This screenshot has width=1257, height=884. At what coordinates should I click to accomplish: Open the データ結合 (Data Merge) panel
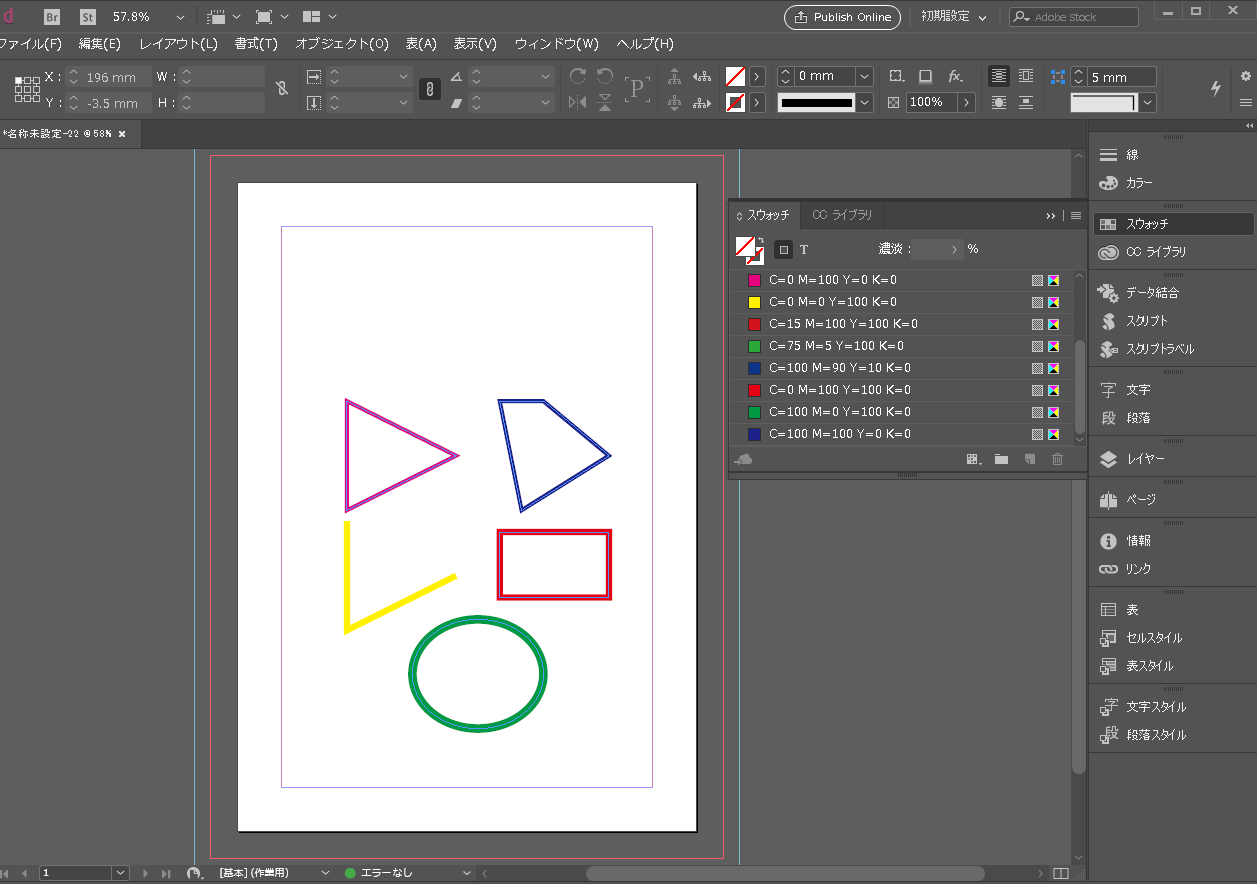point(1172,293)
